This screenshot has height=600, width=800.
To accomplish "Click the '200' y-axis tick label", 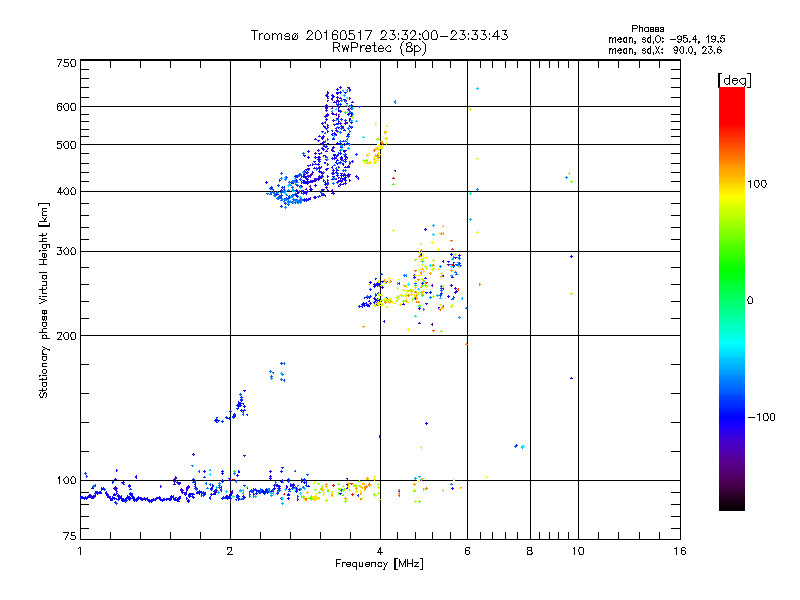I will click(x=66, y=336).
